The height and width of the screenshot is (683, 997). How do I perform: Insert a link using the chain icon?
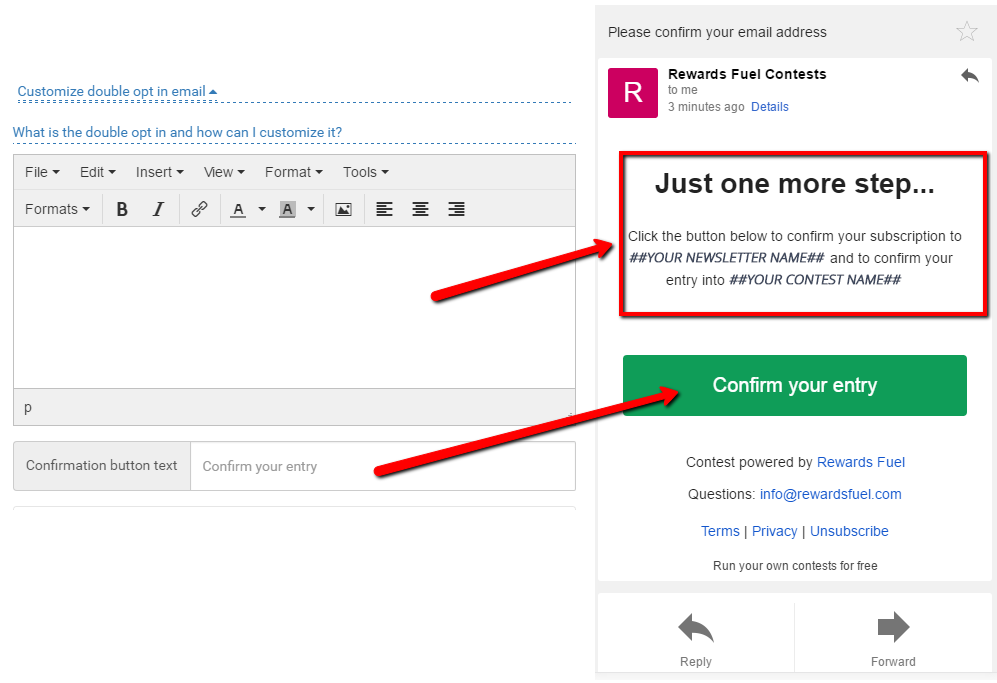pos(200,209)
